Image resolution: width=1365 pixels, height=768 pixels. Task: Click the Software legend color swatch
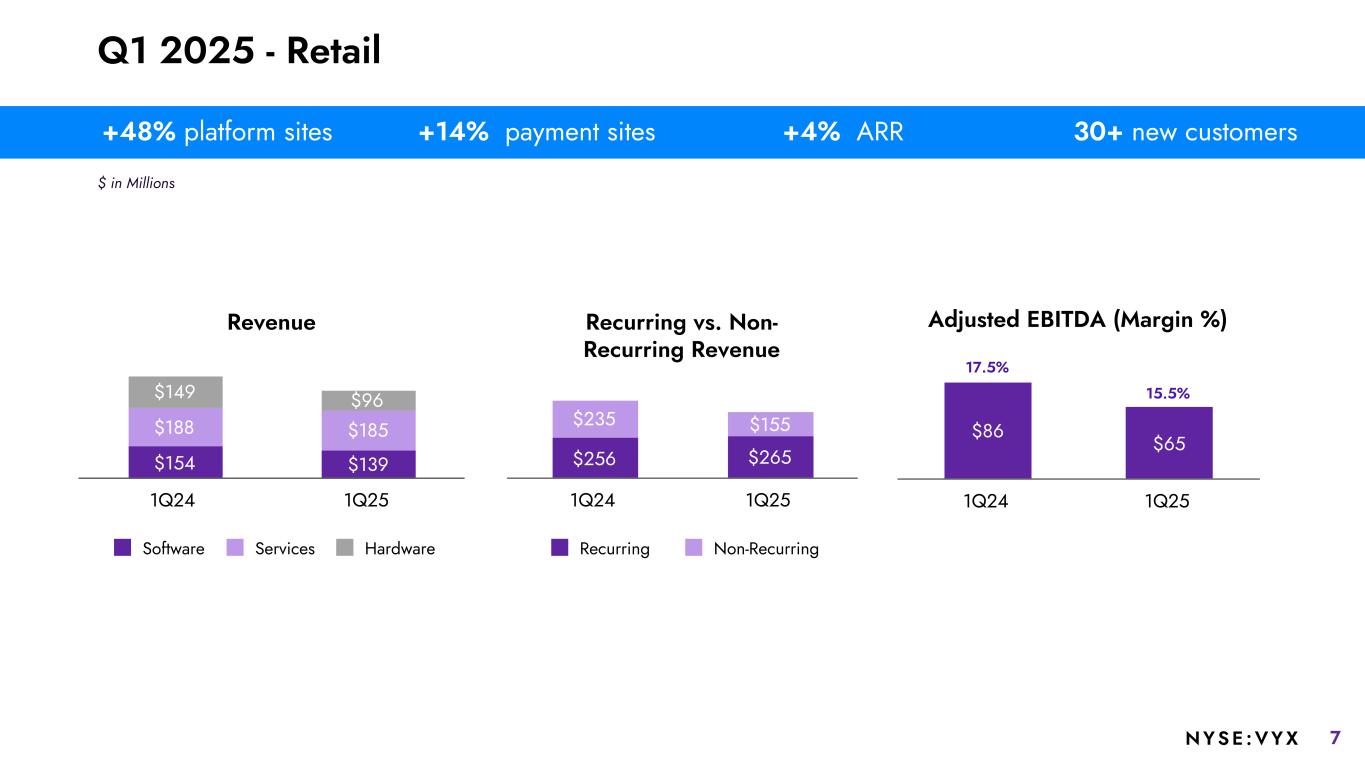pos(123,548)
